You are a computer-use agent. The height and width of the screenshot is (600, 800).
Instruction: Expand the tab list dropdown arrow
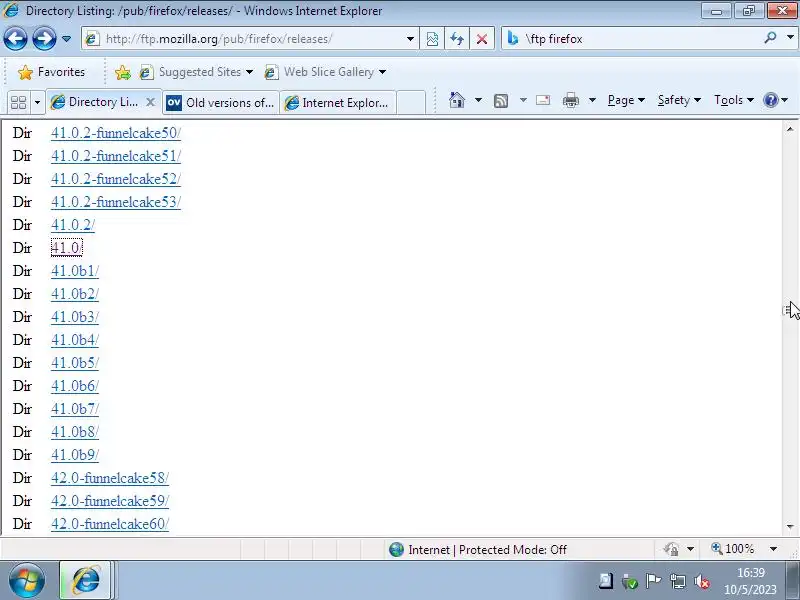pyautogui.click(x=37, y=103)
